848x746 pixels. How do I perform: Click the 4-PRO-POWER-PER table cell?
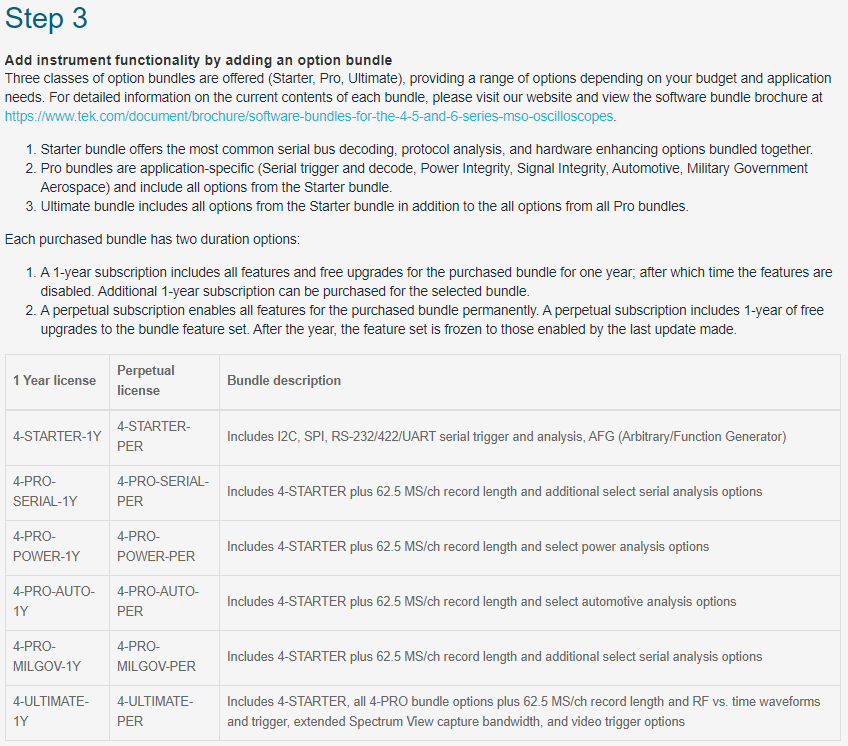coord(164,547)
